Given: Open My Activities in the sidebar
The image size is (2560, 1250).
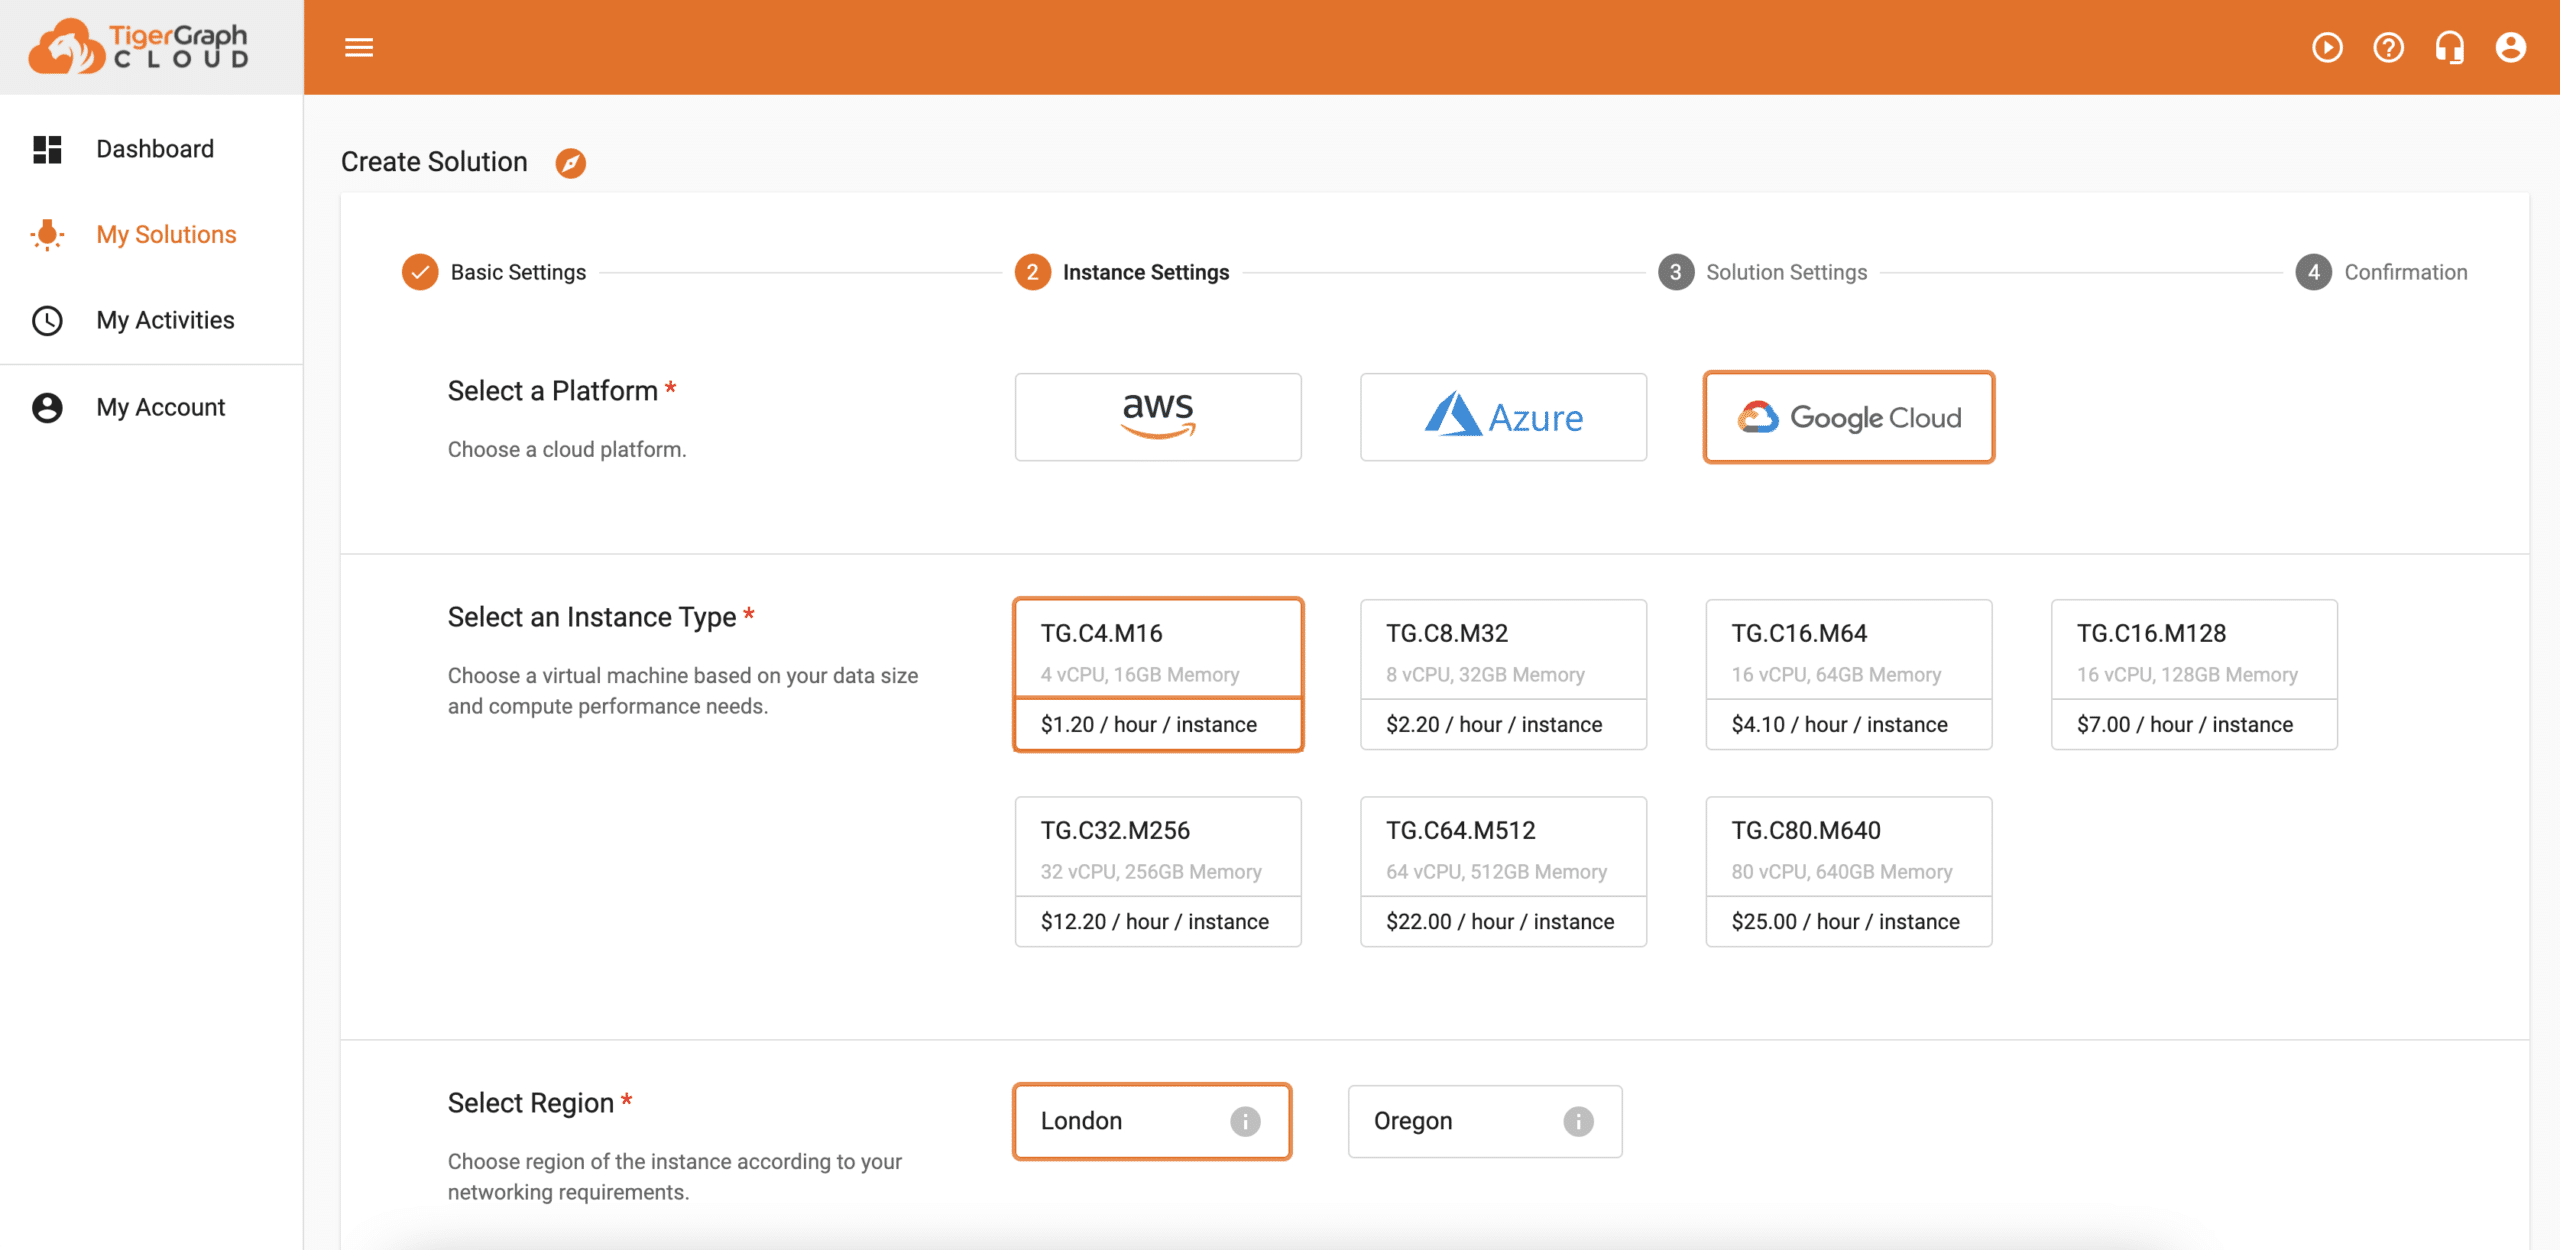Looking at the screenshot, I should click(x=152, y=320).
